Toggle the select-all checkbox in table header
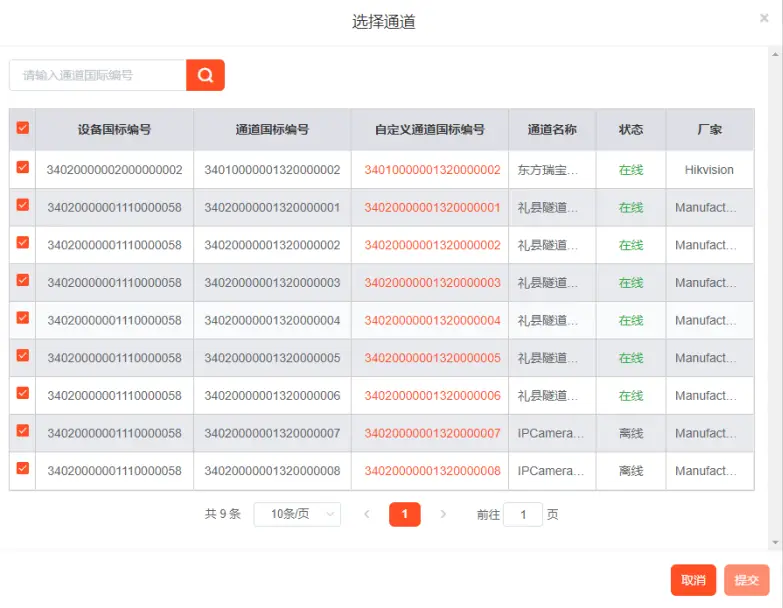Image resolution: width=783 pixels, height=608 pixels. pos(23,129)
